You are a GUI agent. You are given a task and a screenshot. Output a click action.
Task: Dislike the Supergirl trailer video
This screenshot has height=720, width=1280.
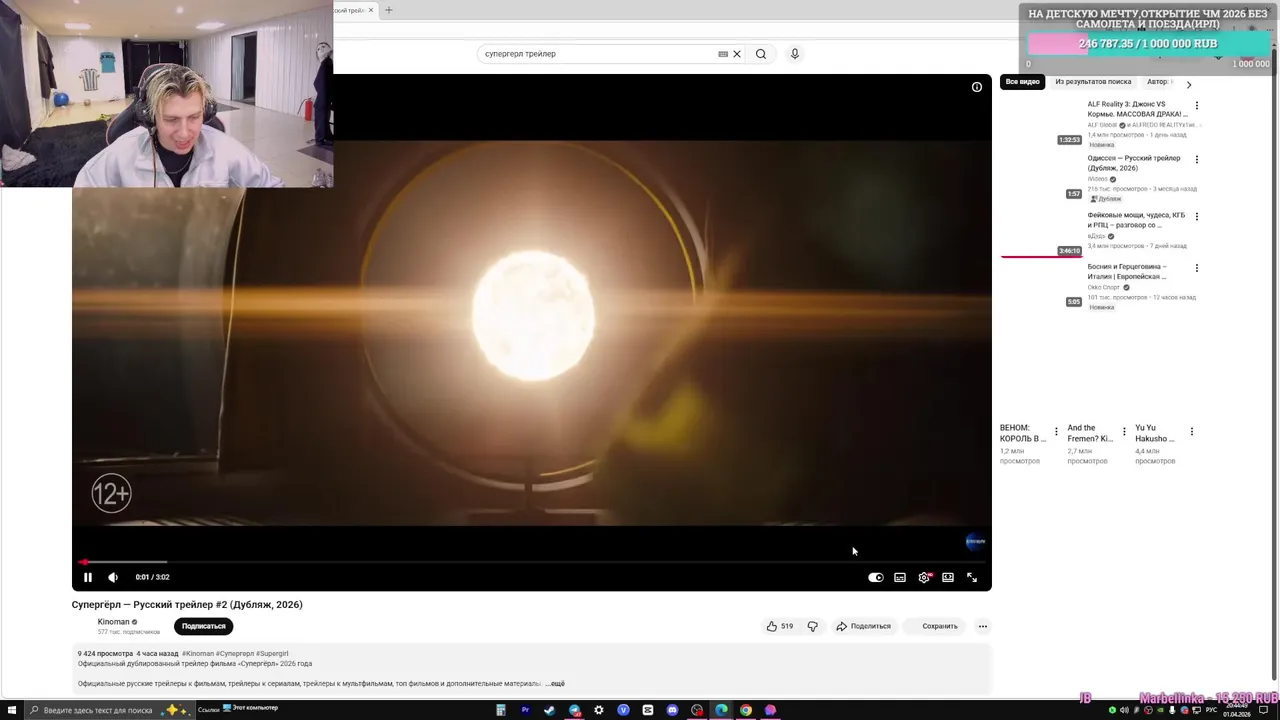coord(812,626)
